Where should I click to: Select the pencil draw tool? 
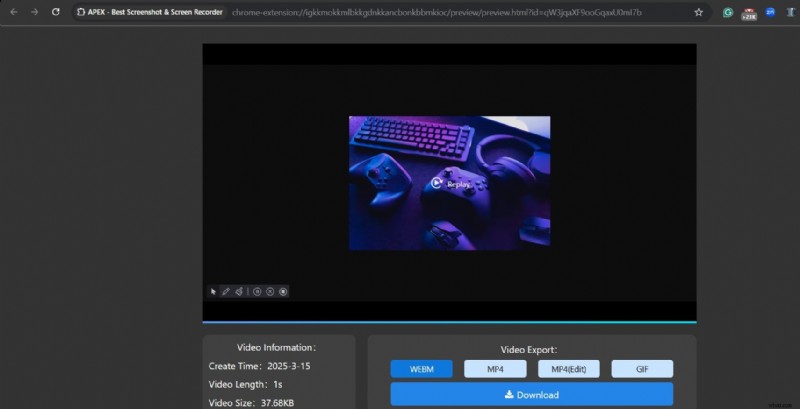(226, 292)
